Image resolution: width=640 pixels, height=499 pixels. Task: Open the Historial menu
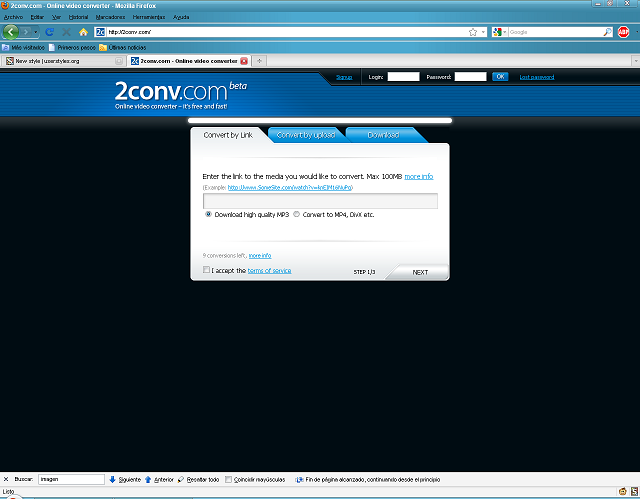pyautogui.click(x=78, y=17)
